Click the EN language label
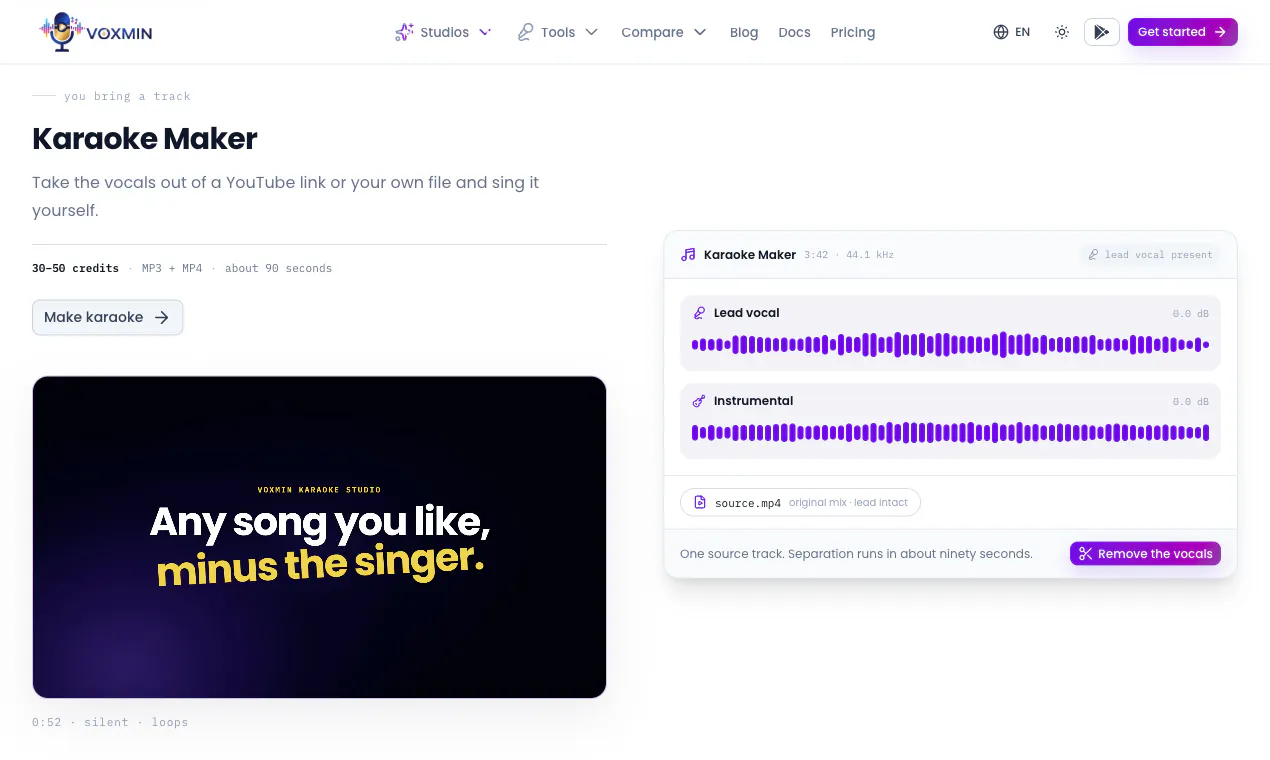The image size is (1270, 760). 1022,32
